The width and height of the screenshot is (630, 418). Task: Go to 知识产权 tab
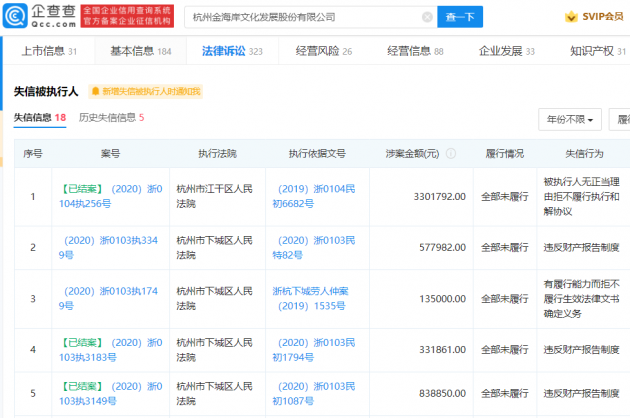(x=598, y=51)
